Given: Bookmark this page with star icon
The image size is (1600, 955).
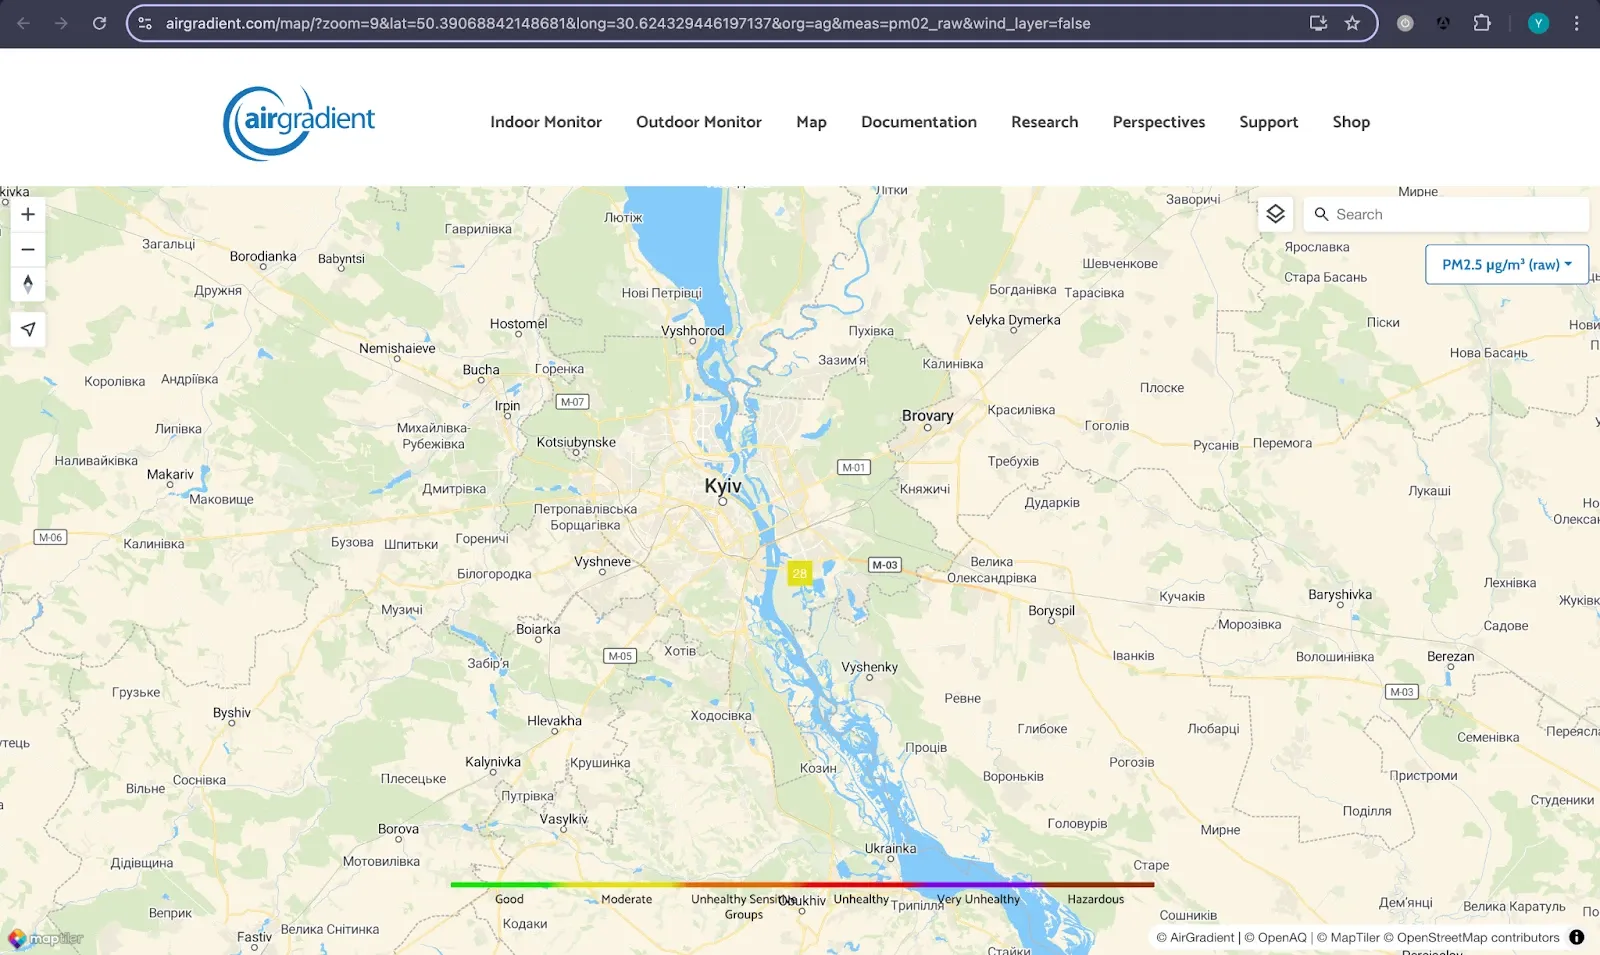Looking at the screenshot, I should (1352, 23).
